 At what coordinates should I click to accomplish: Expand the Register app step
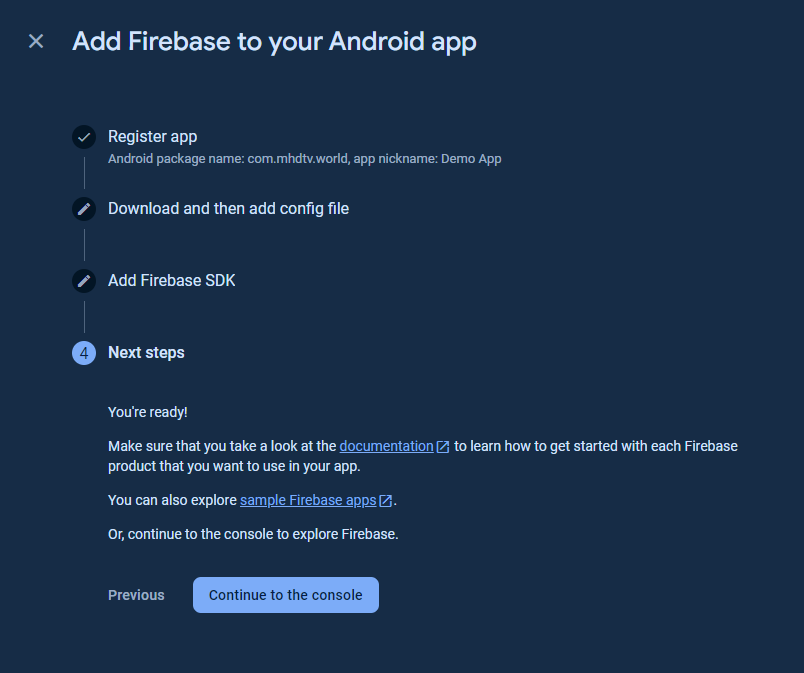click(x=152, y=136)
